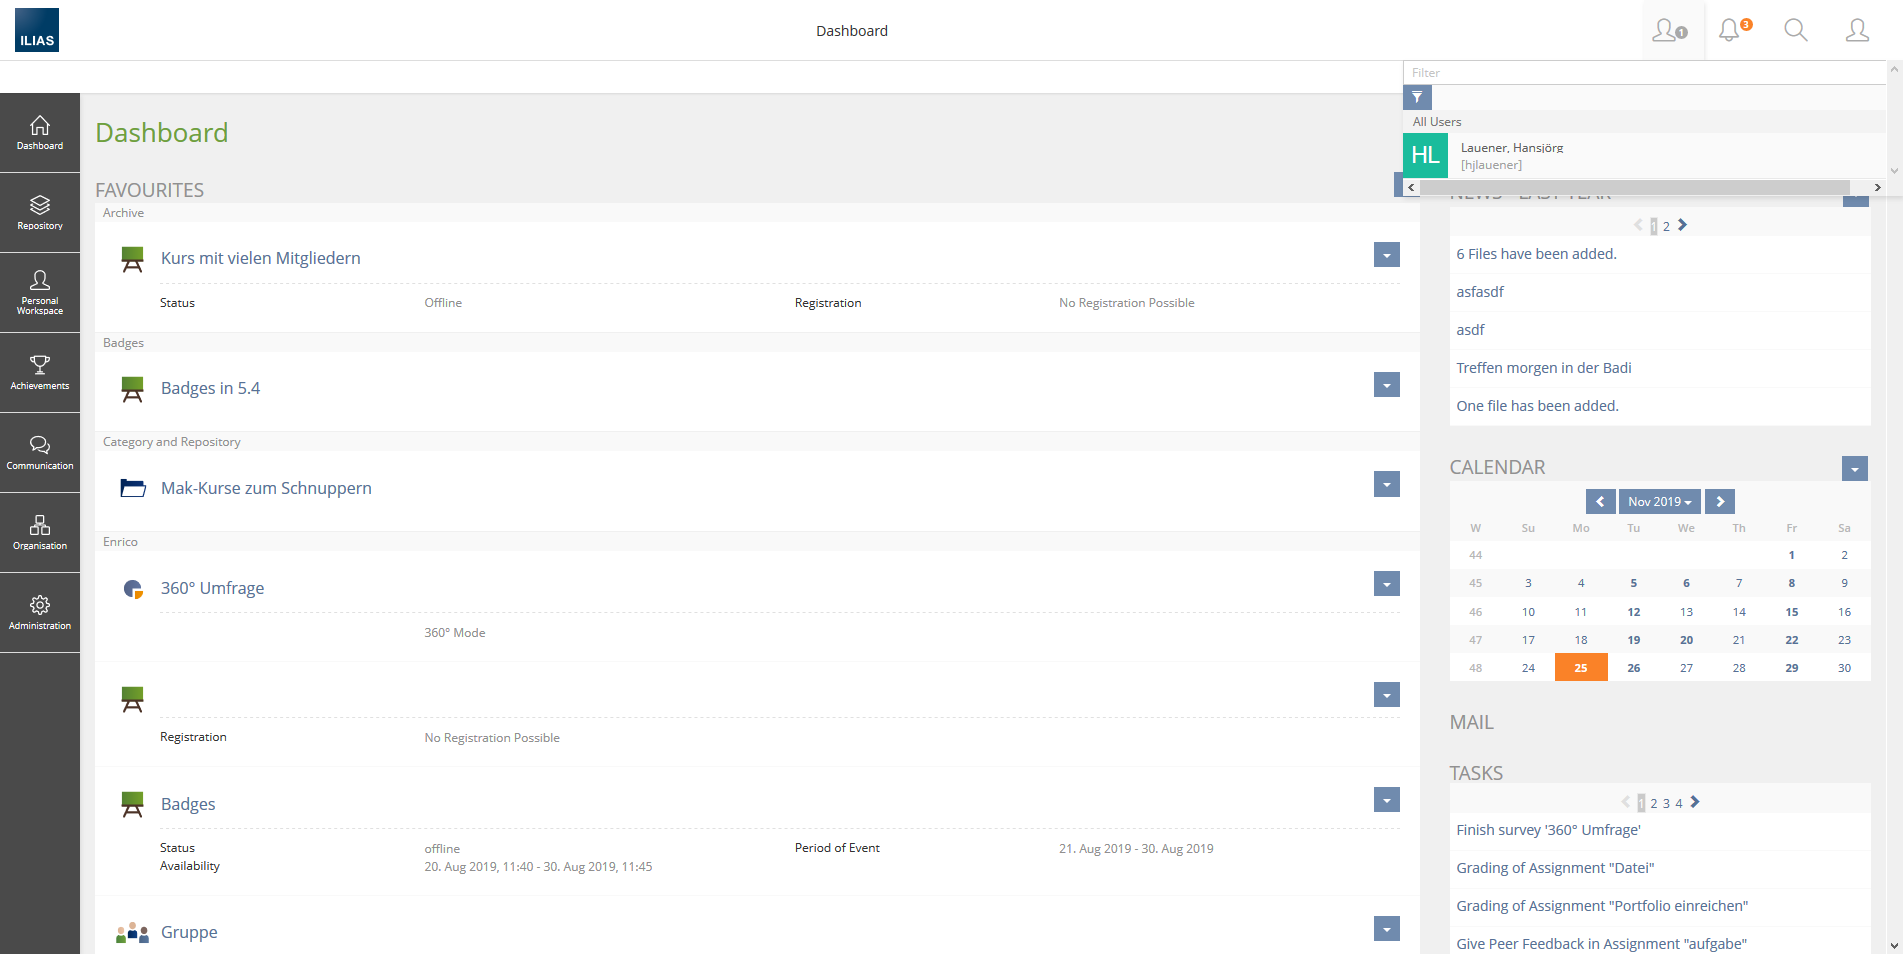Open task Grading of Assignment "Datei"
This screenshot has height=954, width=1904.
[x=1555, y=868]
